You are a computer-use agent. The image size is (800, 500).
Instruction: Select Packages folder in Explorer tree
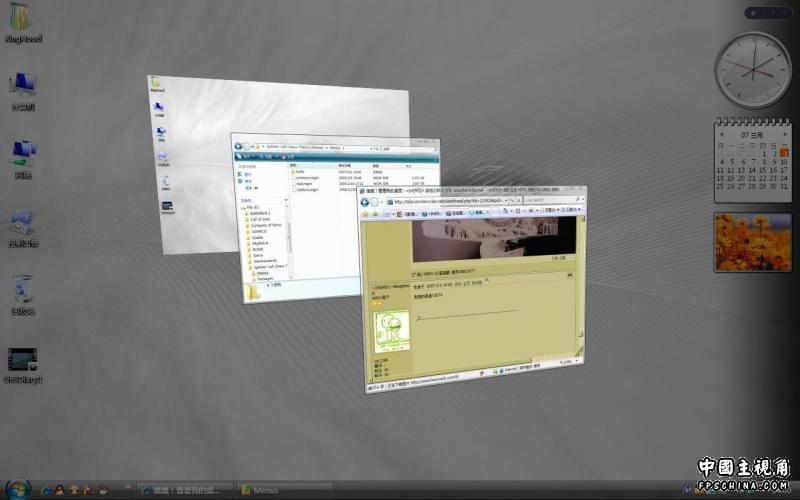(x=264, y=279)
